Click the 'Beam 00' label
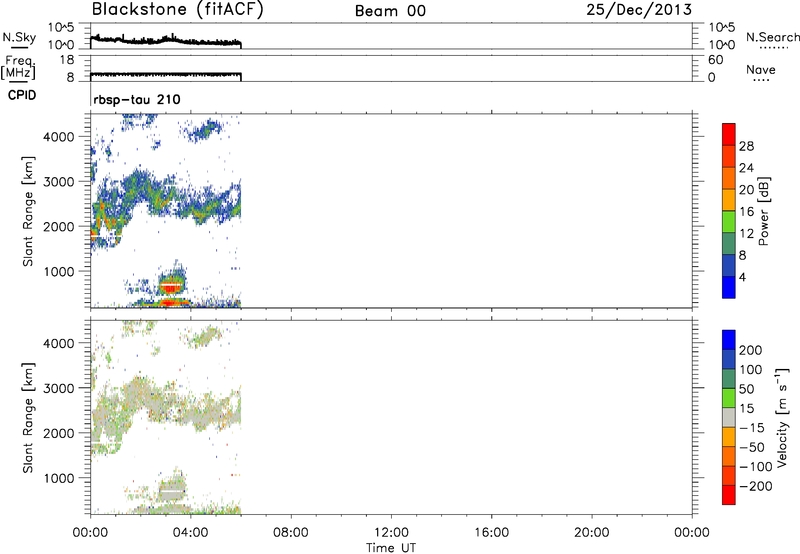800x554 pixels. 390,11
